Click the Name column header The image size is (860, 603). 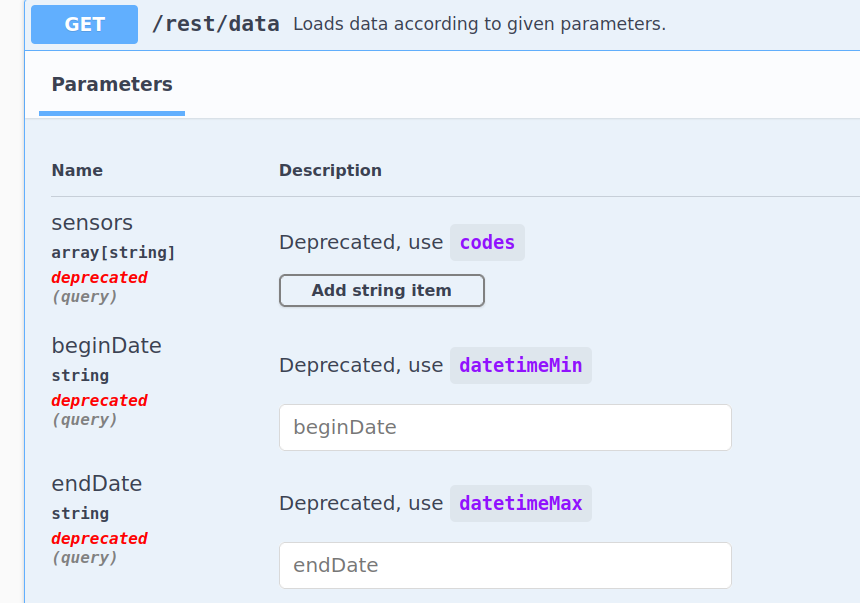click(x=77, y=170)
